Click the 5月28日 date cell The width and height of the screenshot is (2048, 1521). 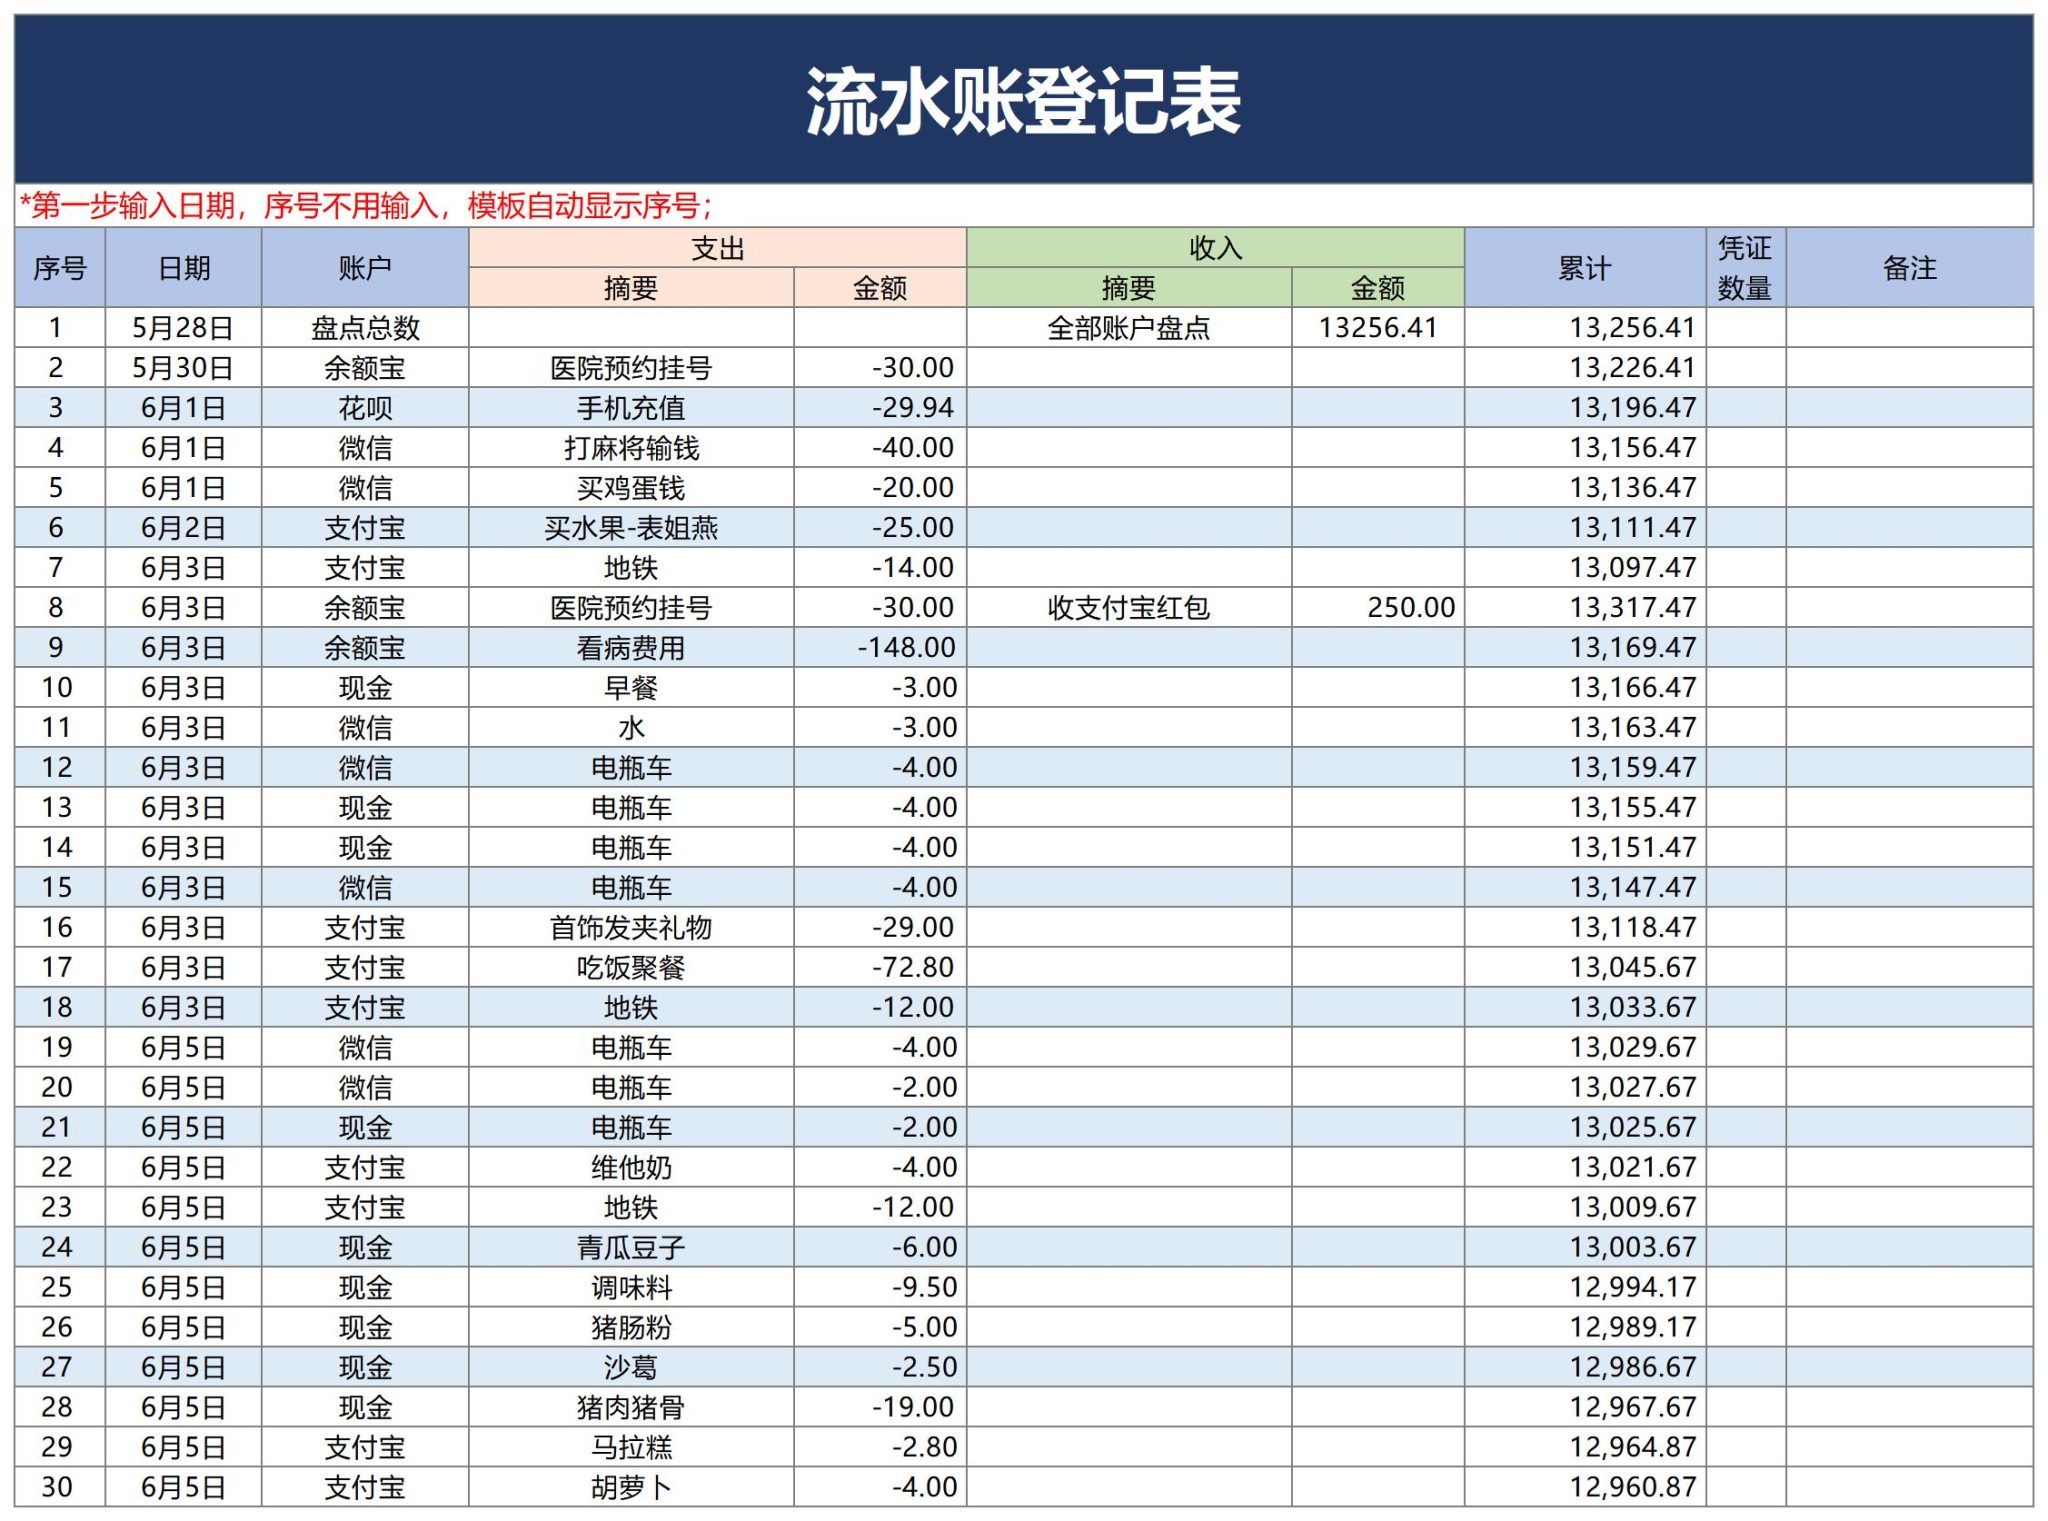click(184, 327)
